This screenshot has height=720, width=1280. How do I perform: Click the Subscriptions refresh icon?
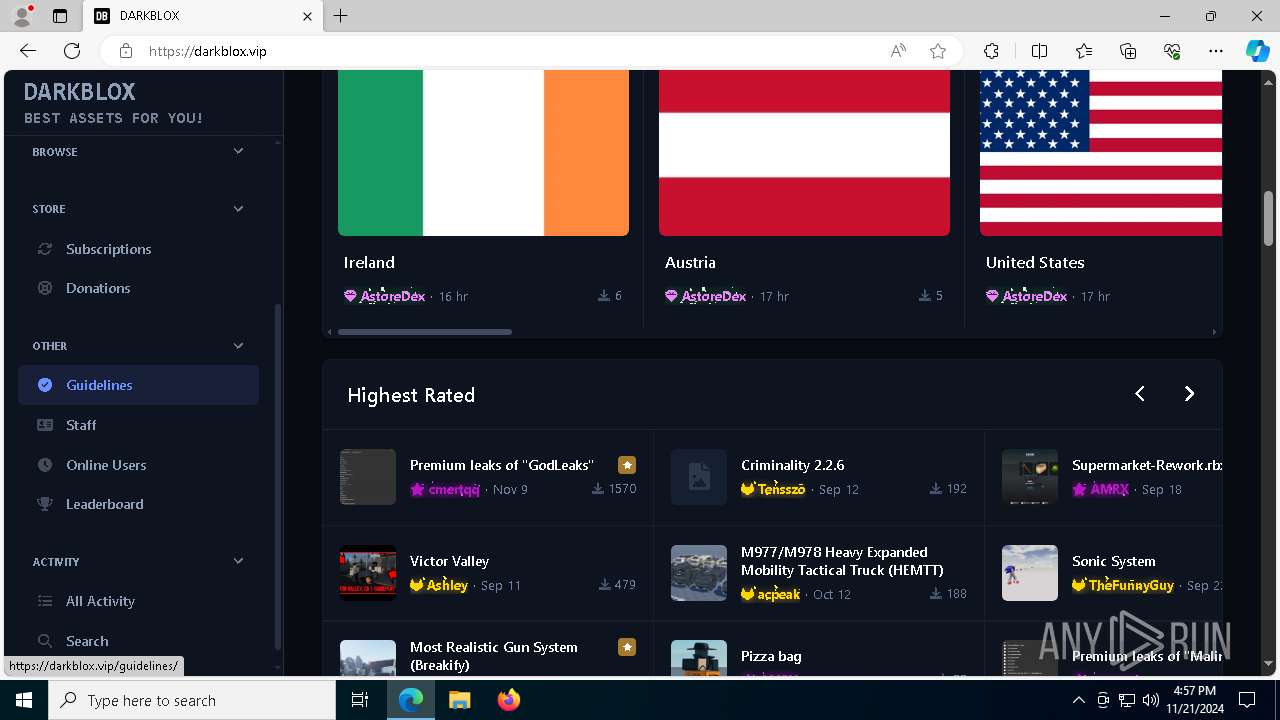(45, 249)
